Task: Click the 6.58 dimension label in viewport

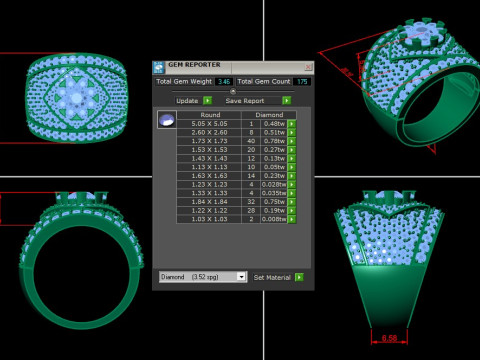Action: click(389, 338)
